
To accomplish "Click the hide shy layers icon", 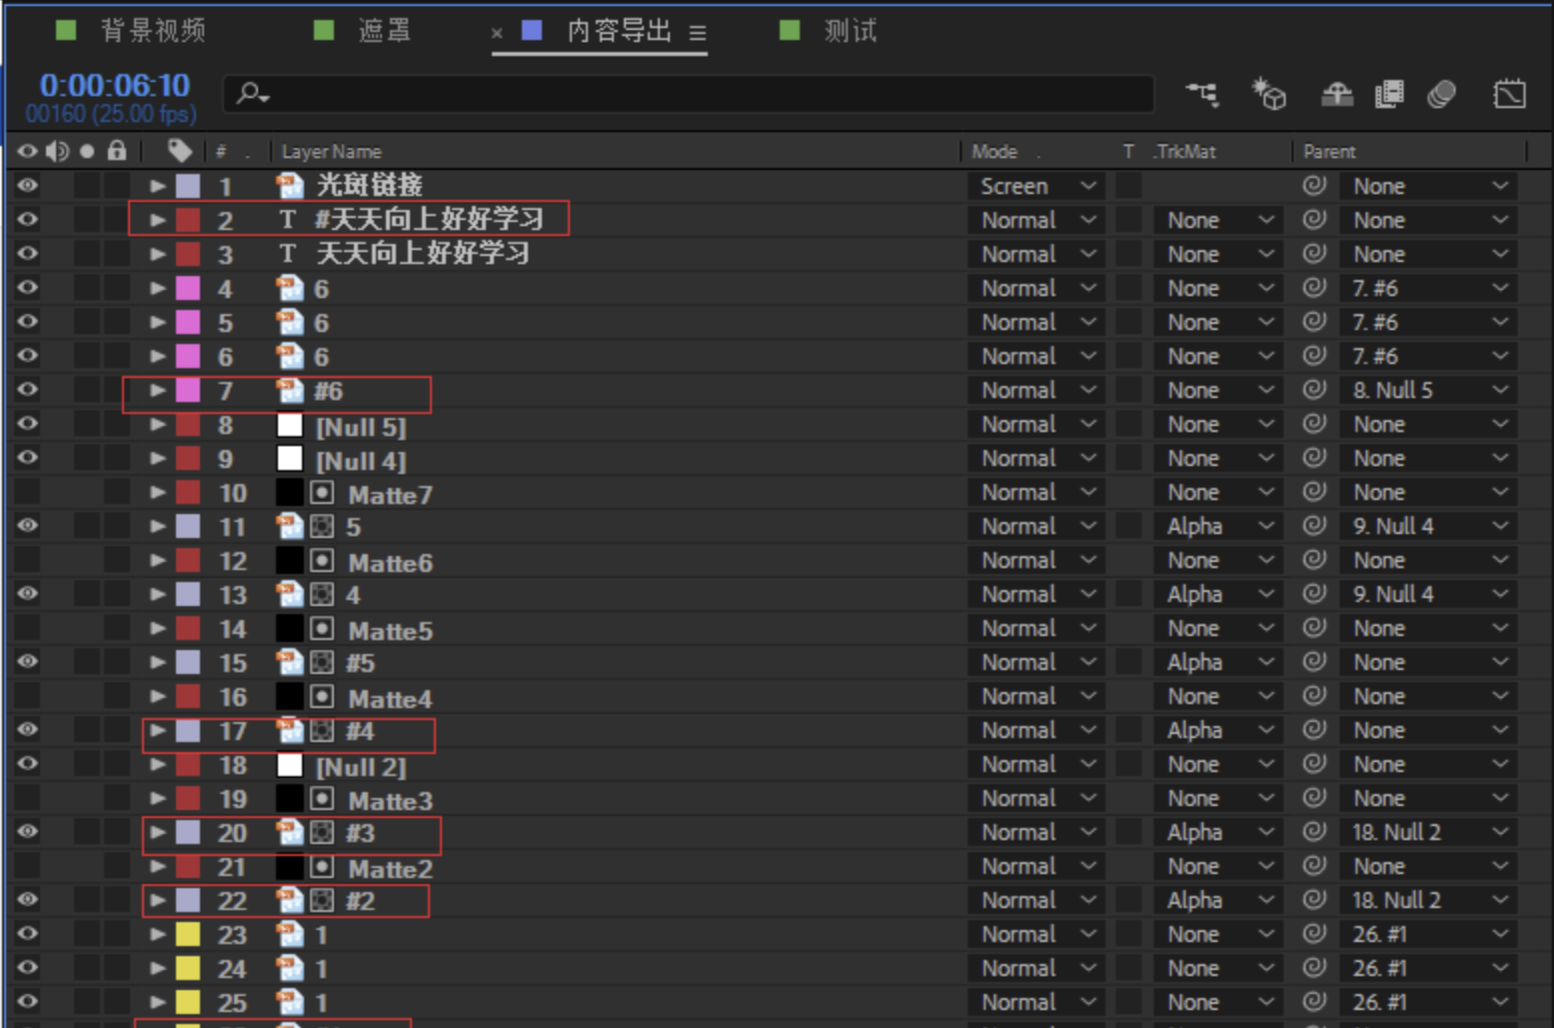I will (1337, 94).
